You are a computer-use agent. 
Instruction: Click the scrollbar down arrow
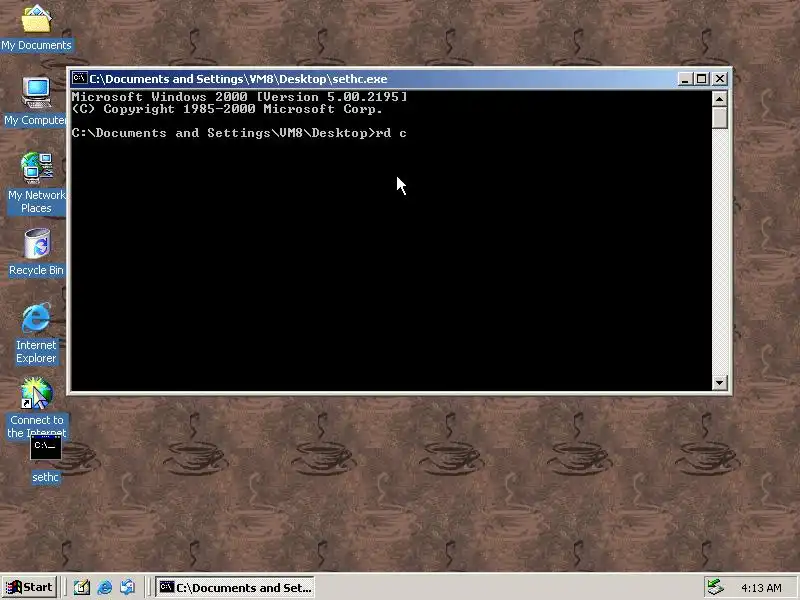click(719, 383)
